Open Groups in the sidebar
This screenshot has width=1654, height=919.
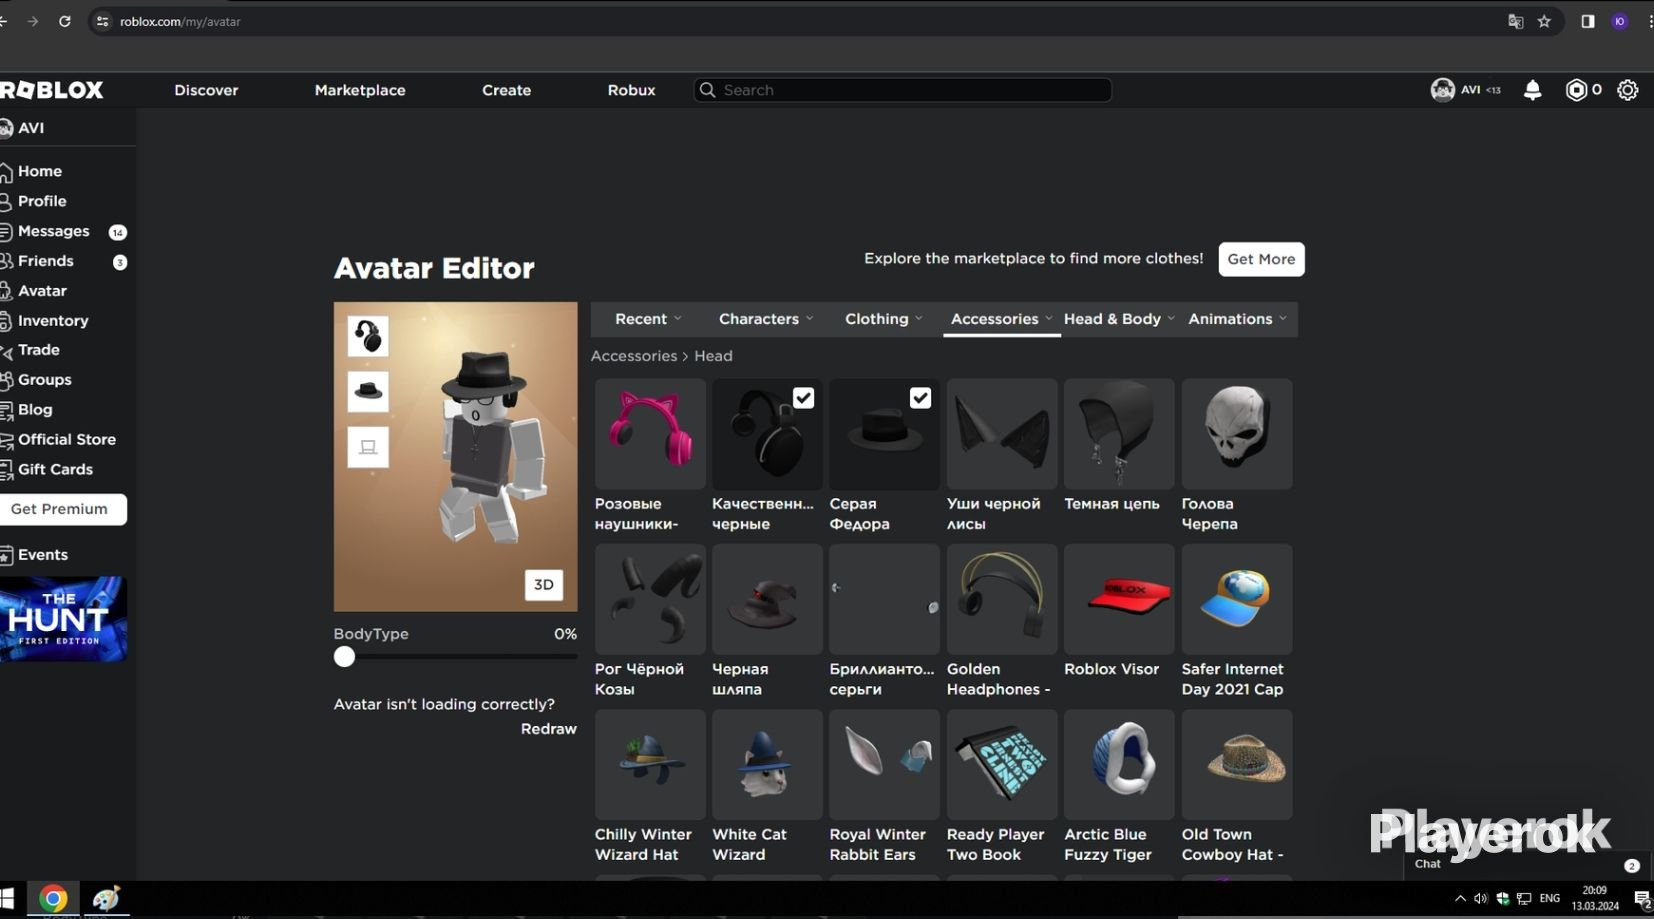[x=45, y=380]
